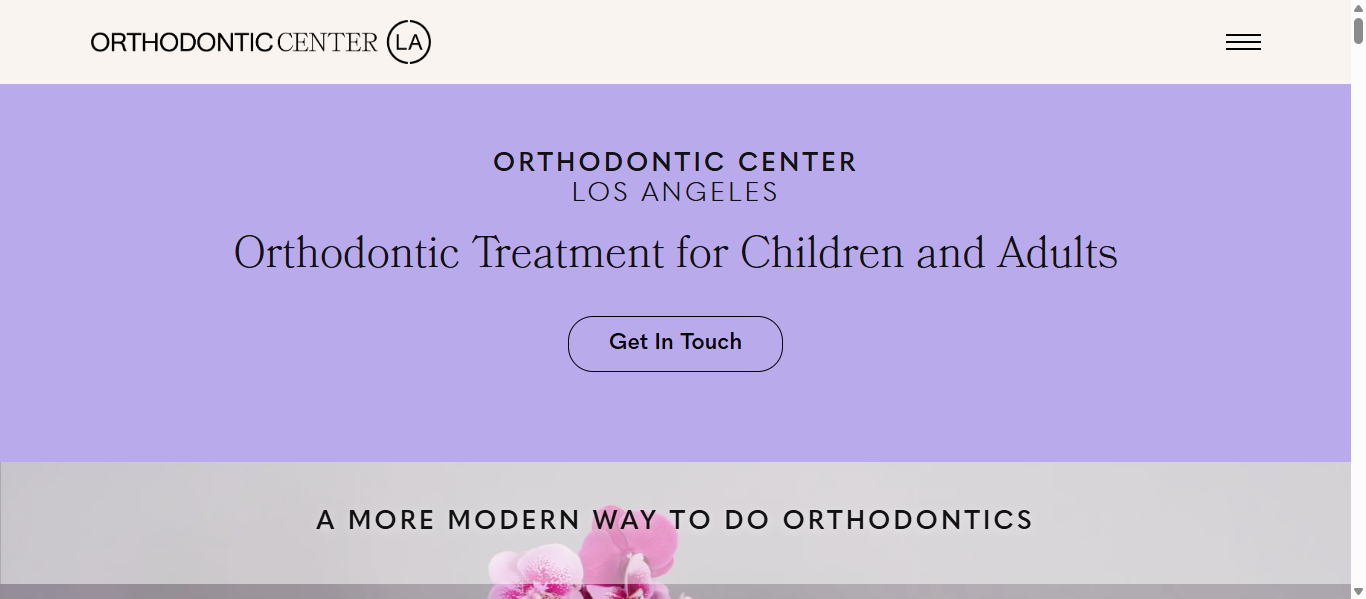
Task: Click the word Adults in hero headline
Action: point(1058,252)
